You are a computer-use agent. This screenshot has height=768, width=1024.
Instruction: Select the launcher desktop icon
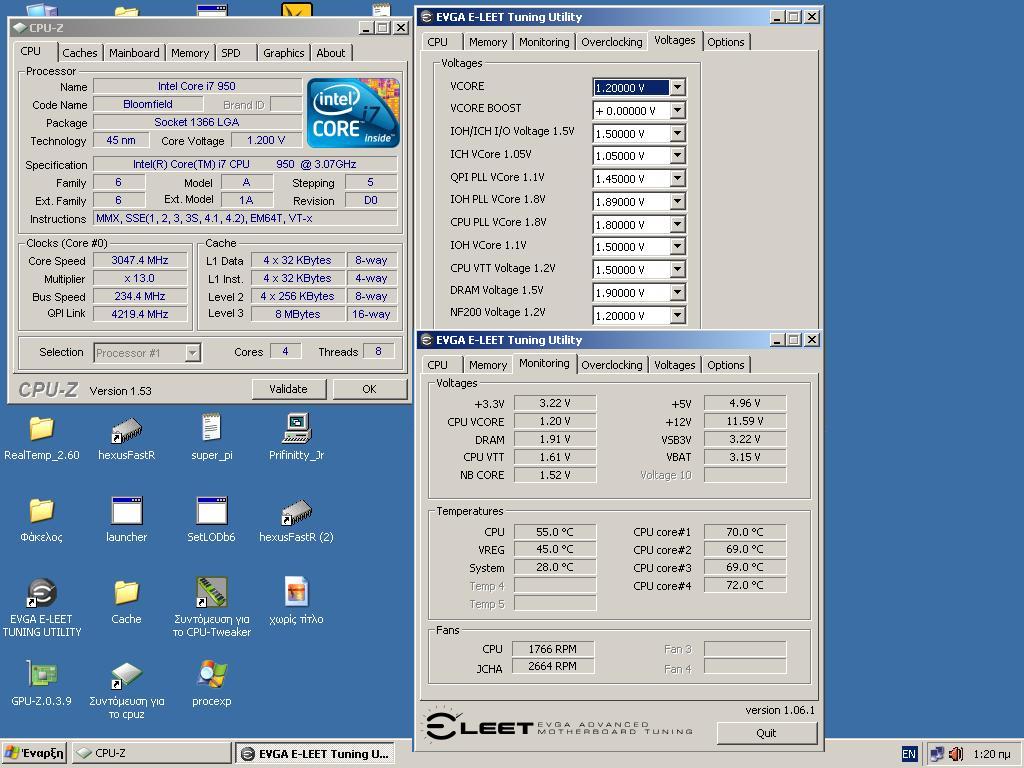tap(127, 511)
